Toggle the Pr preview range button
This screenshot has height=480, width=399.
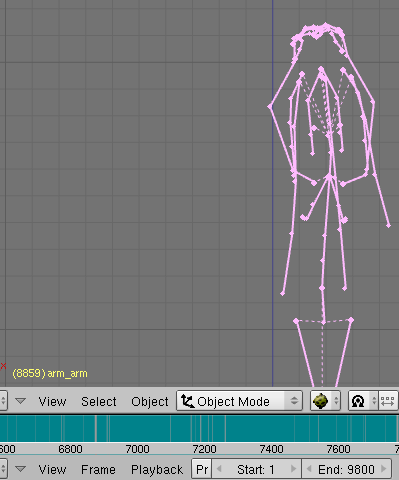pyautogui.click(x=202, y=469)
